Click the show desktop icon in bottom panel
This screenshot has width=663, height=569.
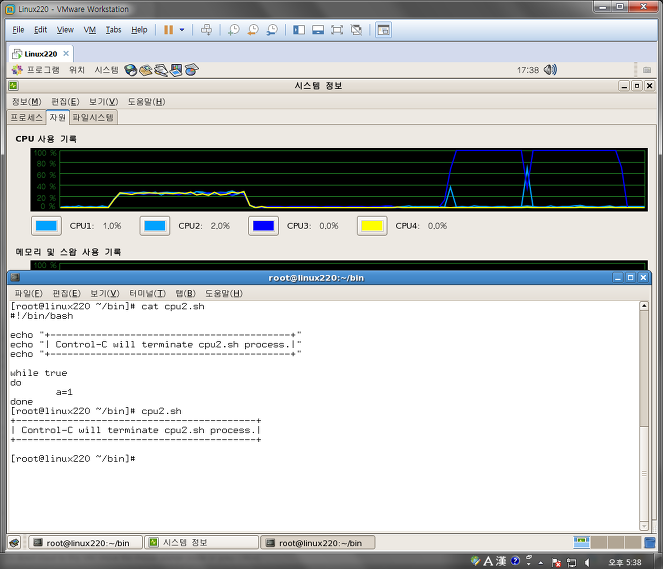pyautogui.click(x=14, y=542)
